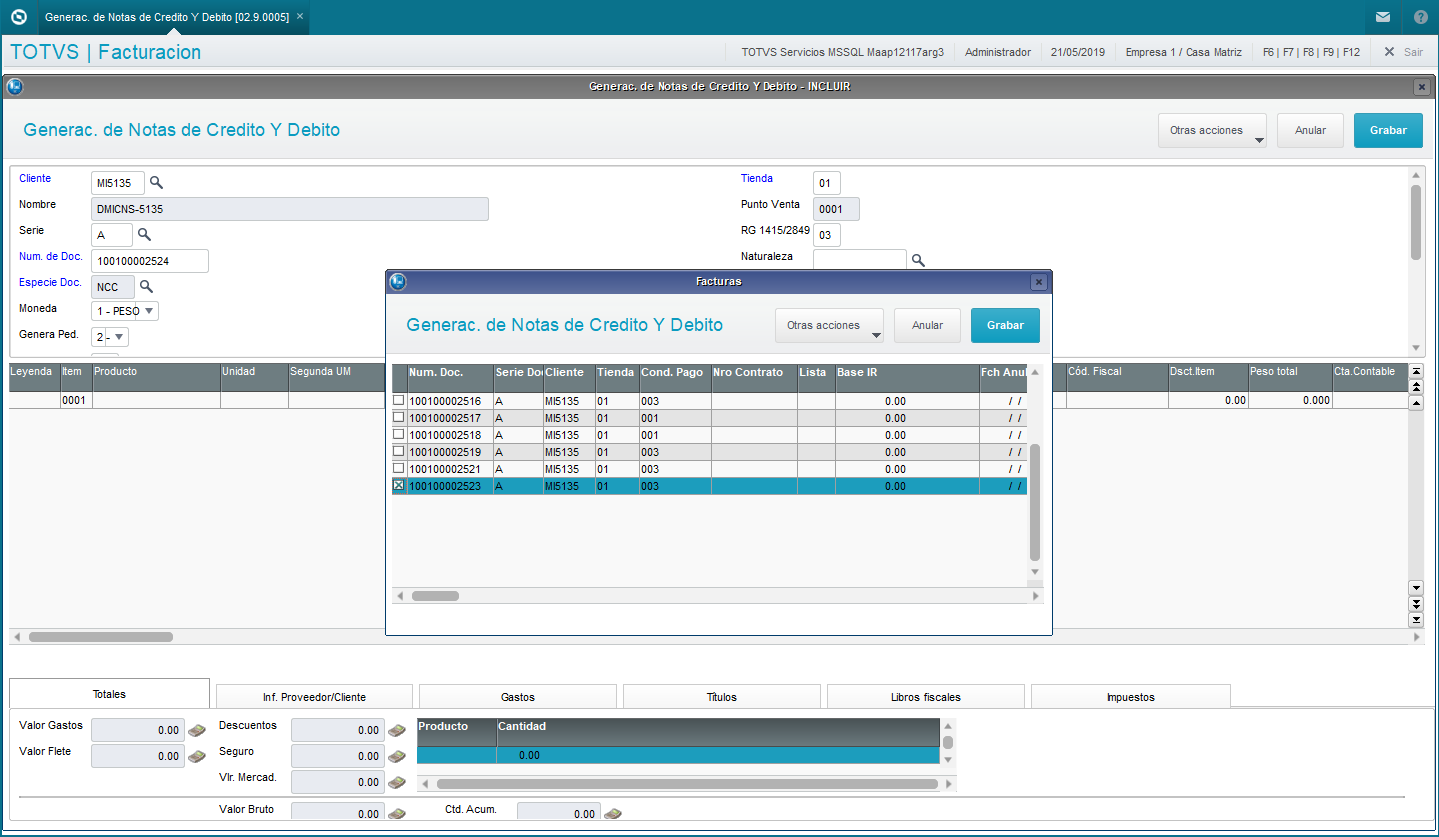Tick checkbox for document 100100002519
The height and width of the screenshot is (837, 1439).
[399, 451]
